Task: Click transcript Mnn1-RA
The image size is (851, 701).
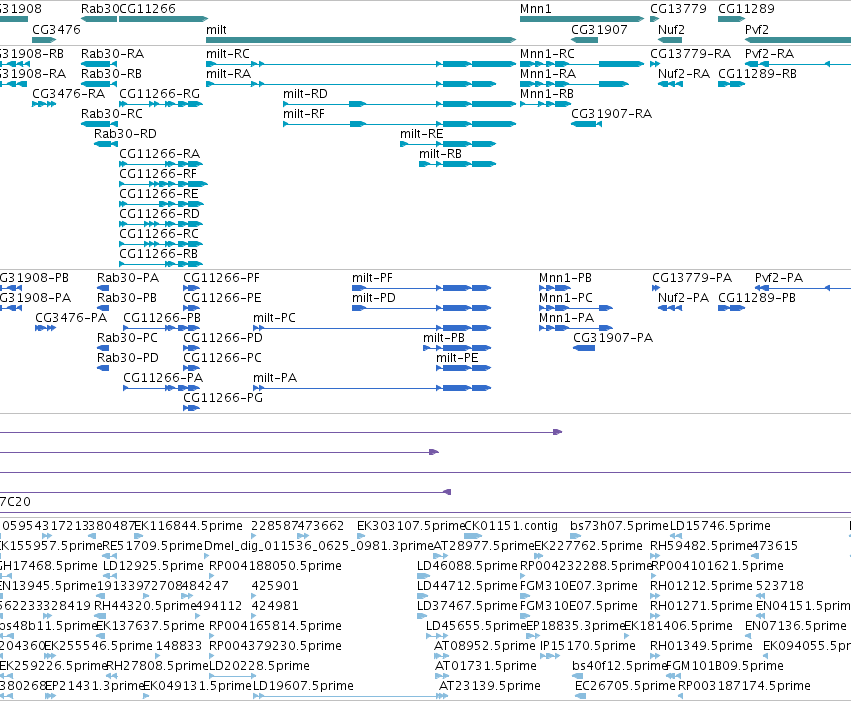Action: coord(574,84)
